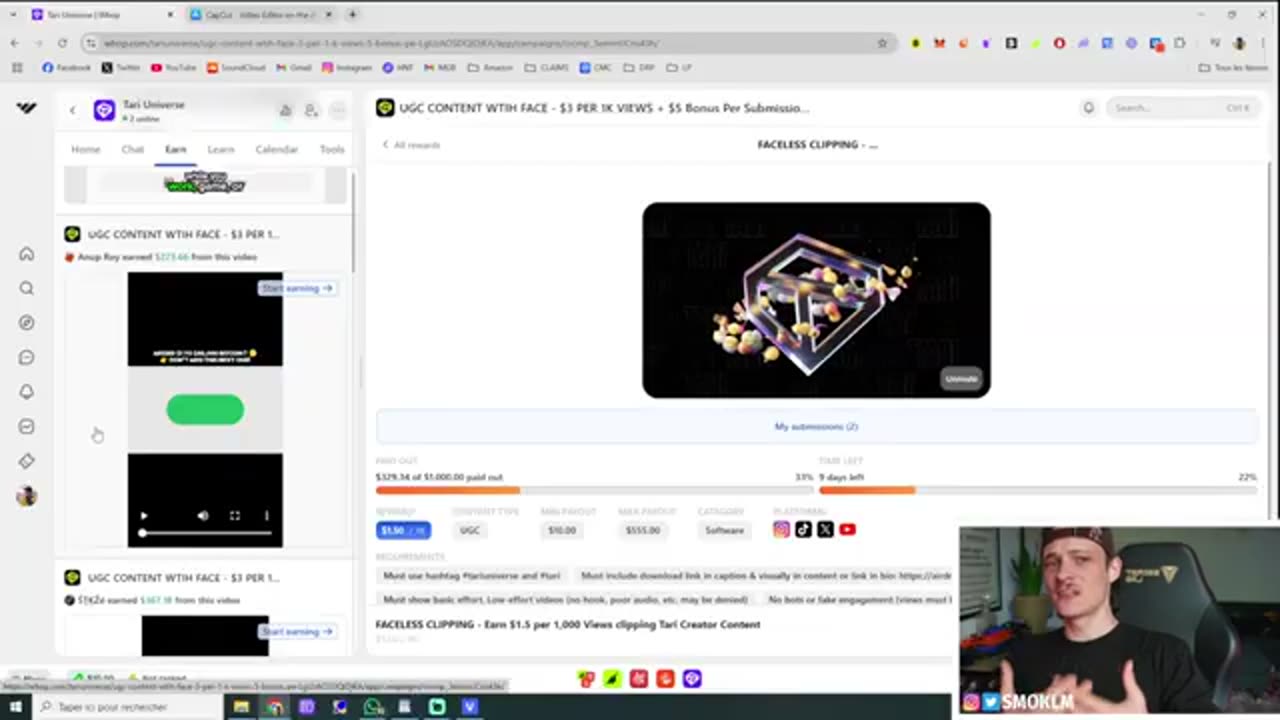1280x720 pixels.
Task: Open YouTube platform icon
Action: click(x=847, y=530)
